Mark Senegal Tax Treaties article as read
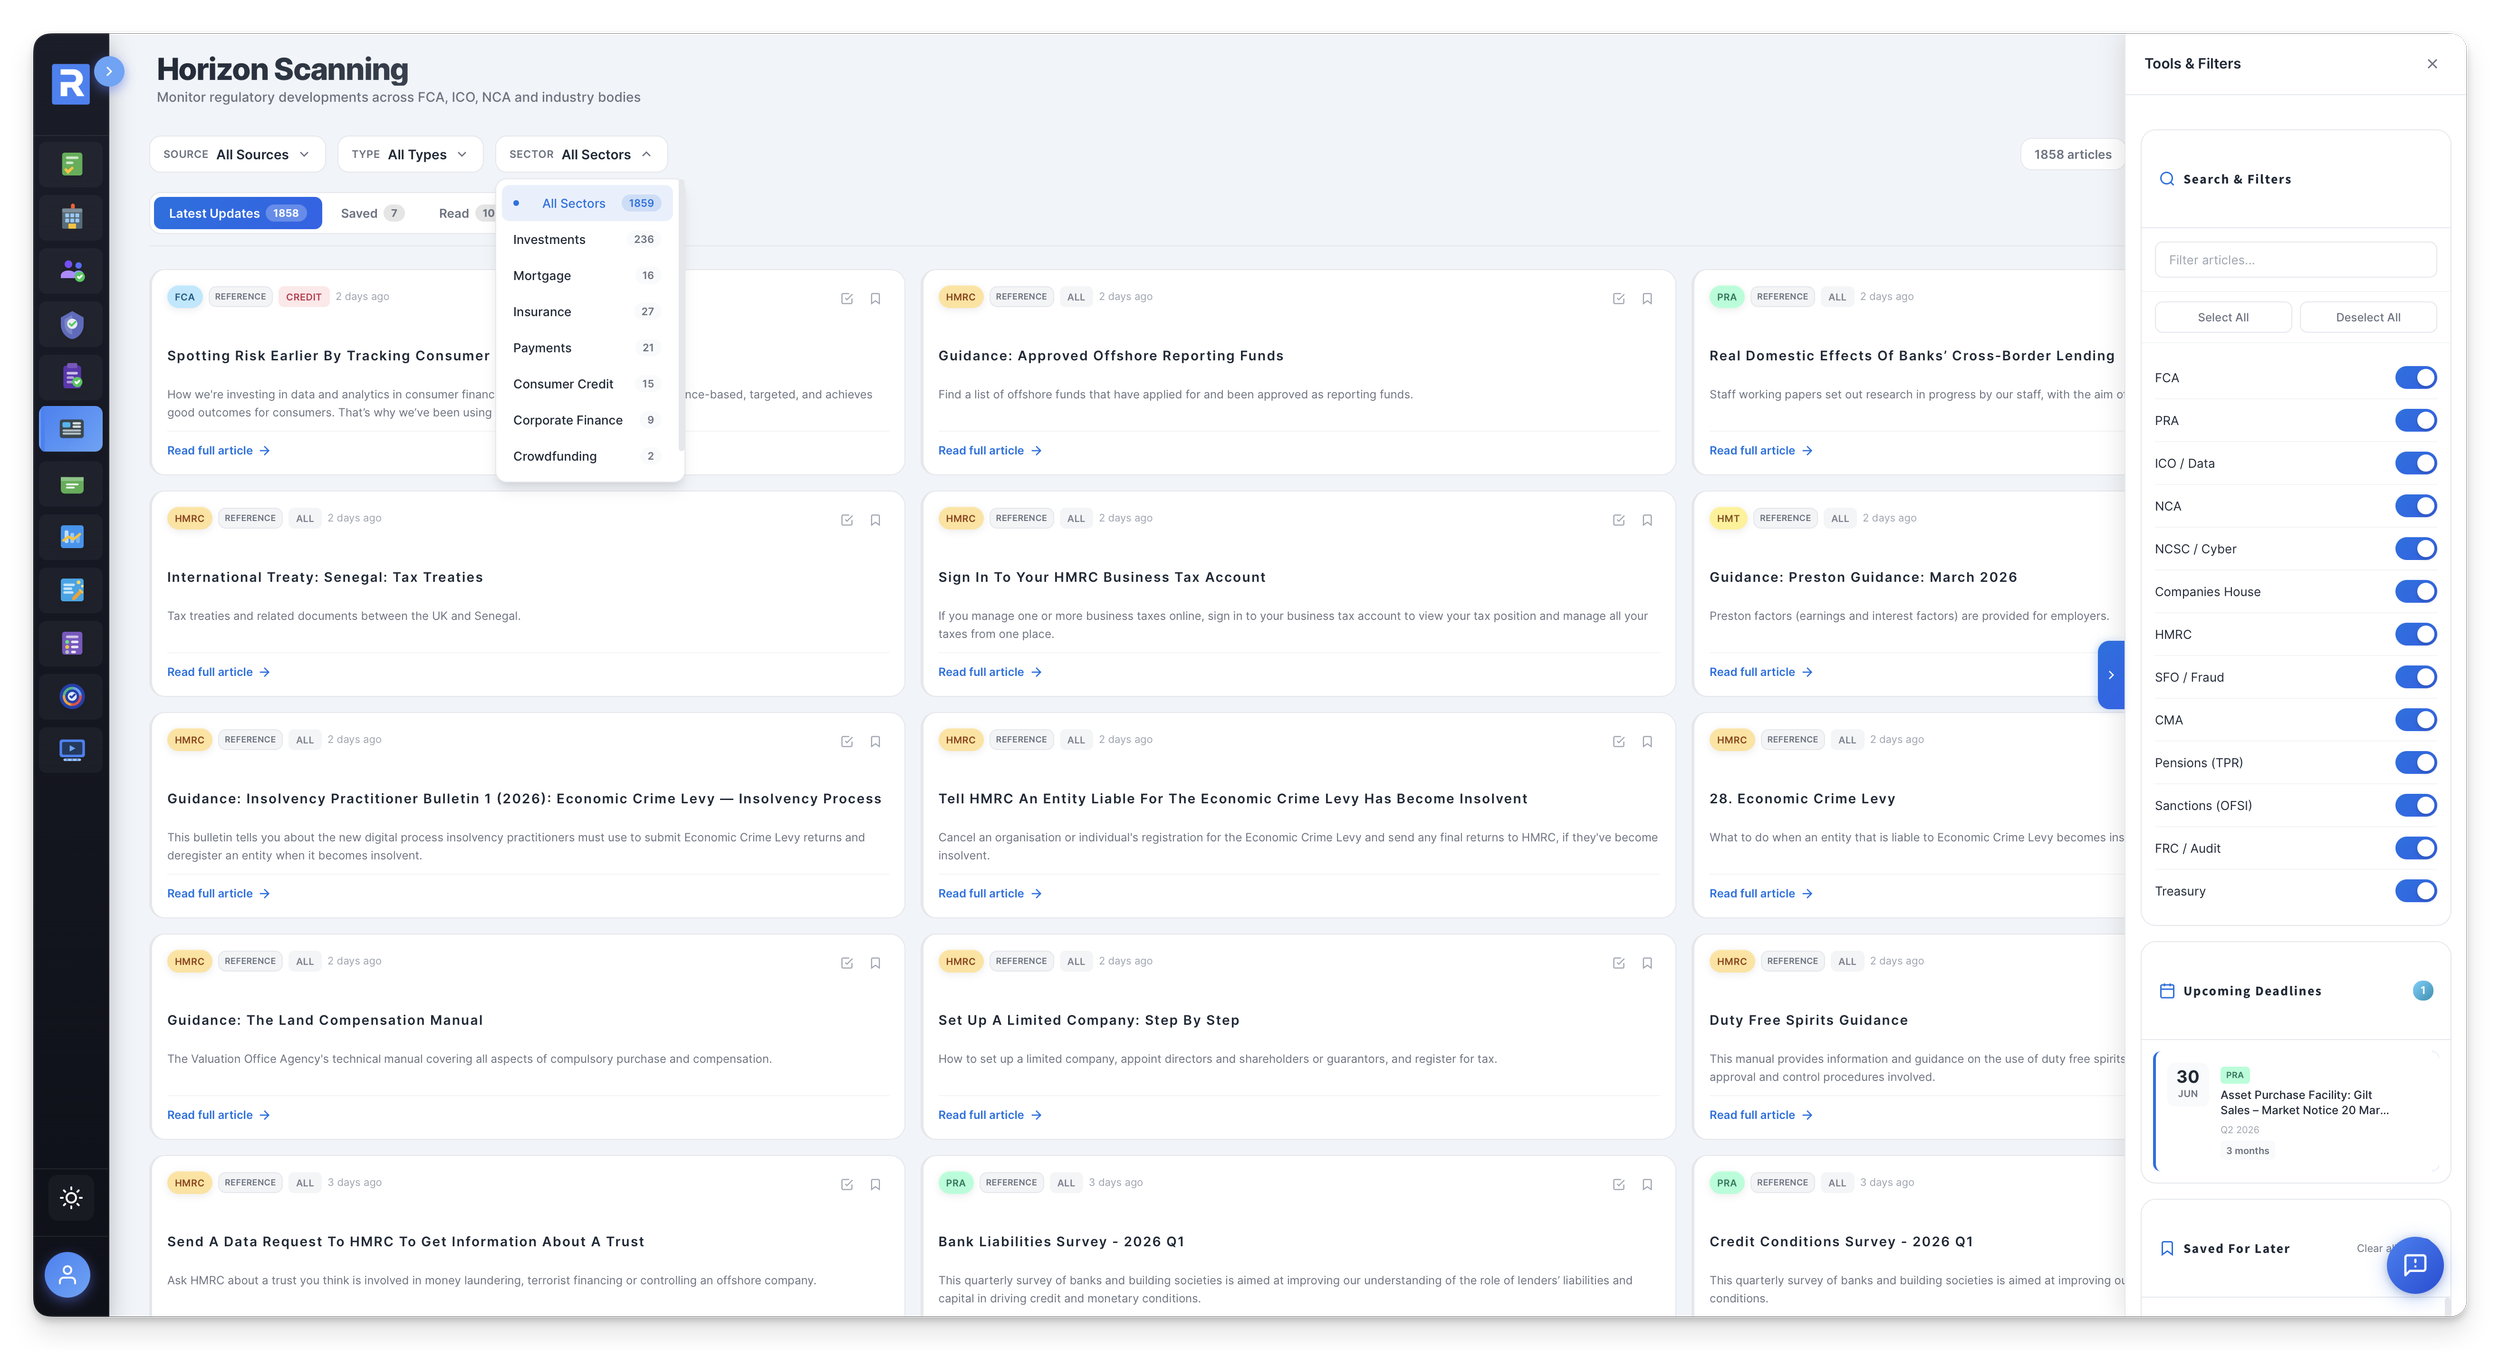The height and width of the screenshot is (1350, 2500). point(846,520)
